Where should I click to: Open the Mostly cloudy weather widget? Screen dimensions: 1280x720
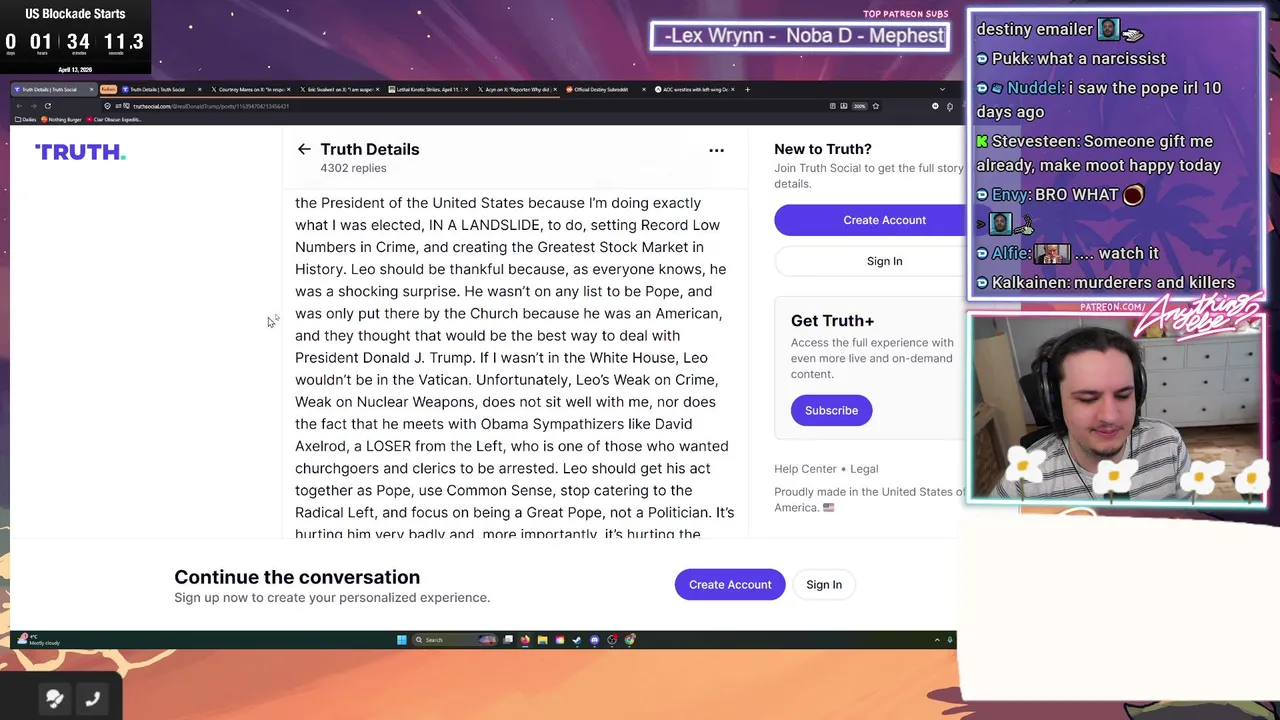pyautogui.click(x=38, y=640)
